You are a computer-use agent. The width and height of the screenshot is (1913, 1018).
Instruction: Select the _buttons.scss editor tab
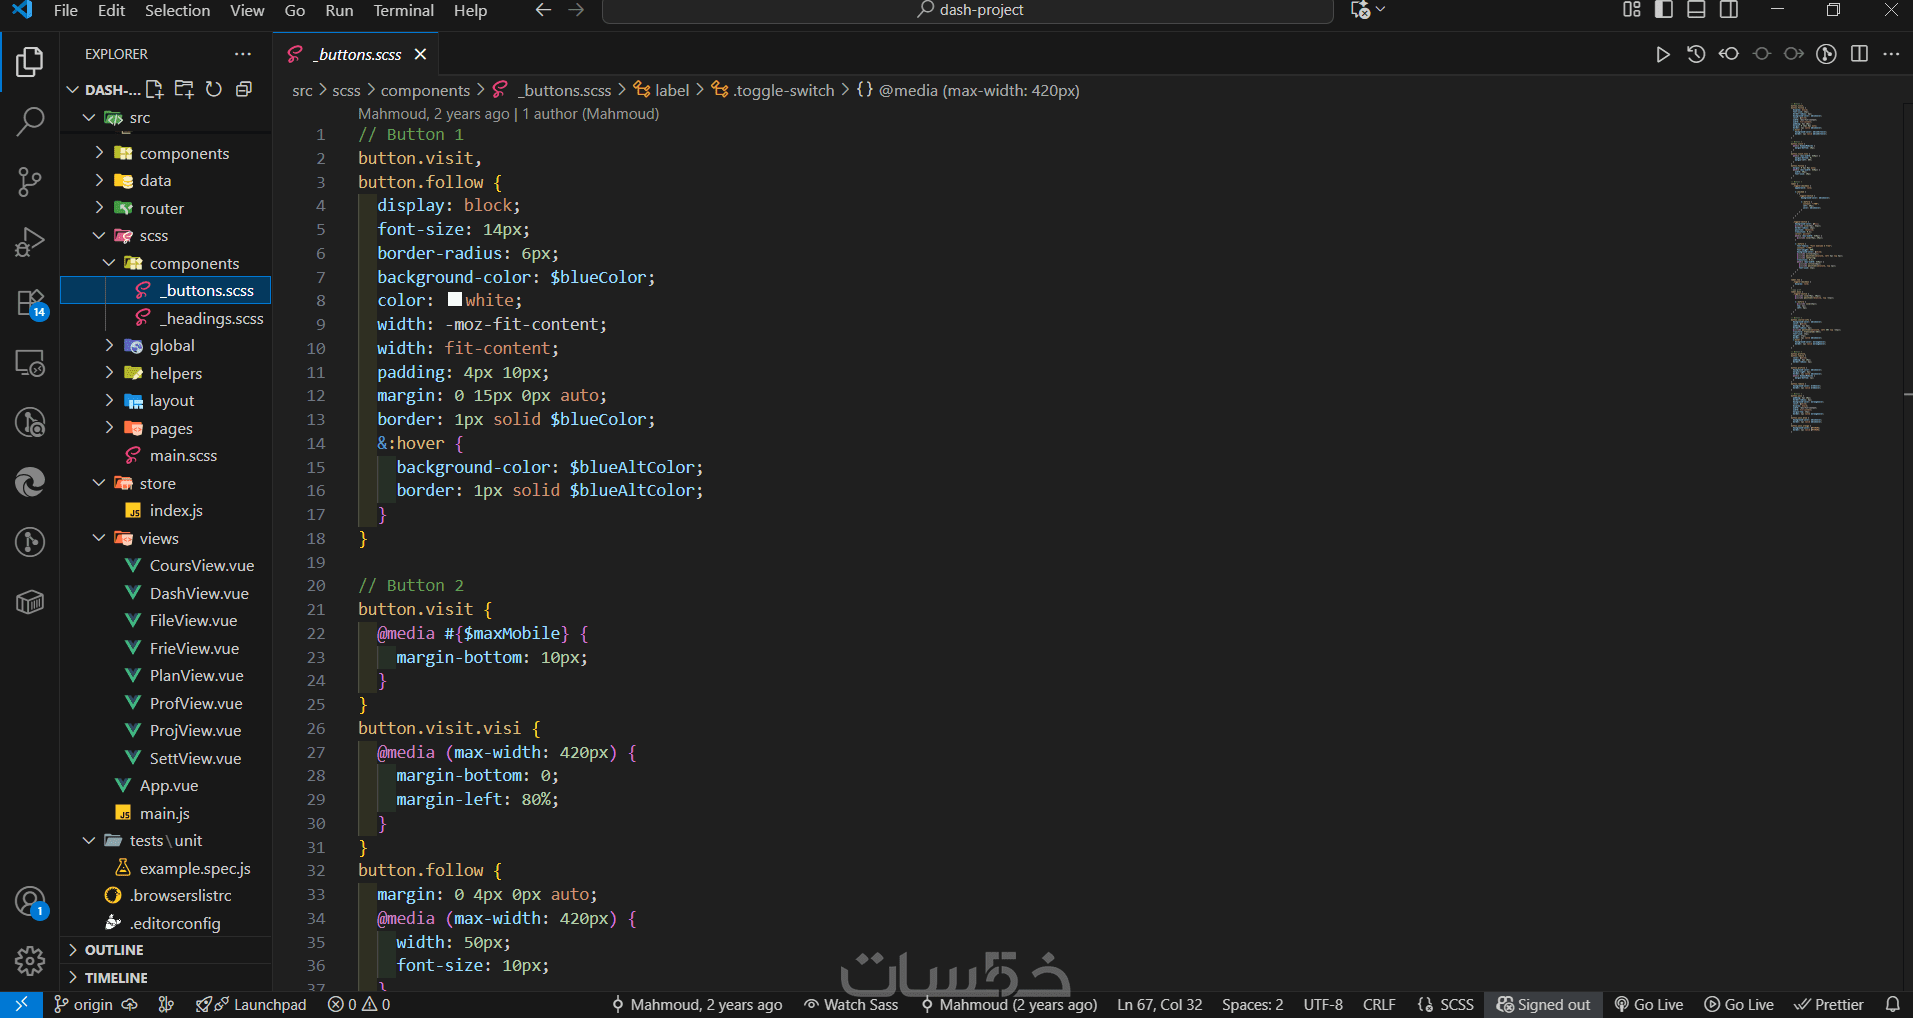(358, 55)
